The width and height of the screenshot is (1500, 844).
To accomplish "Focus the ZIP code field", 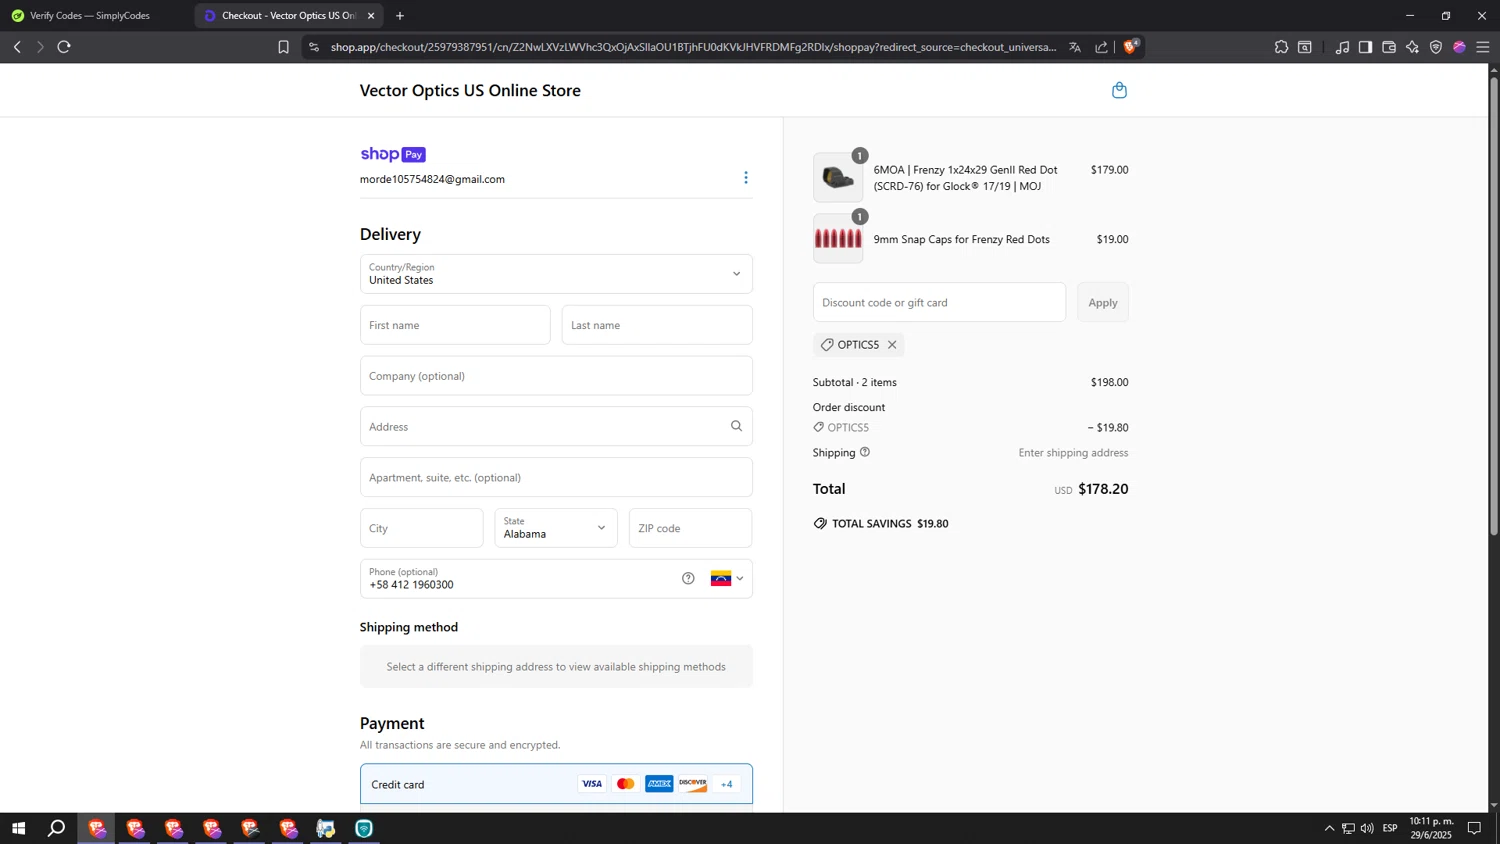I will [x=691, y=528].
